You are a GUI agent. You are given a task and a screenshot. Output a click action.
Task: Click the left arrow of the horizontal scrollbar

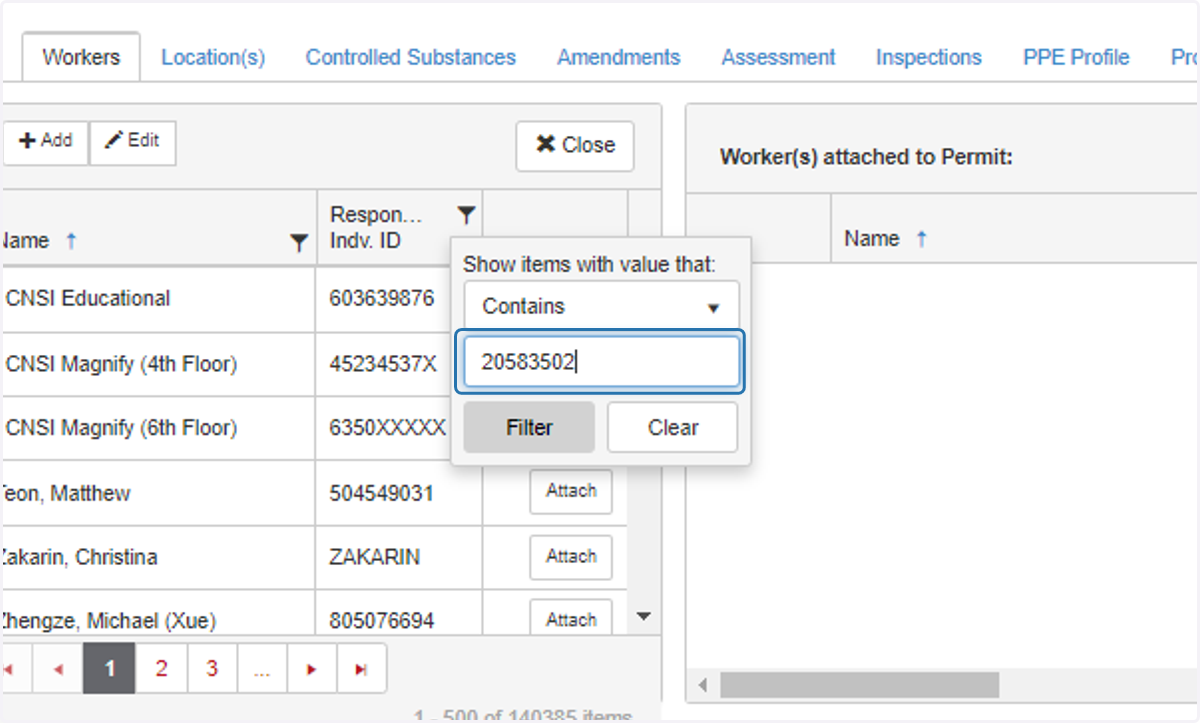point(702,685)
